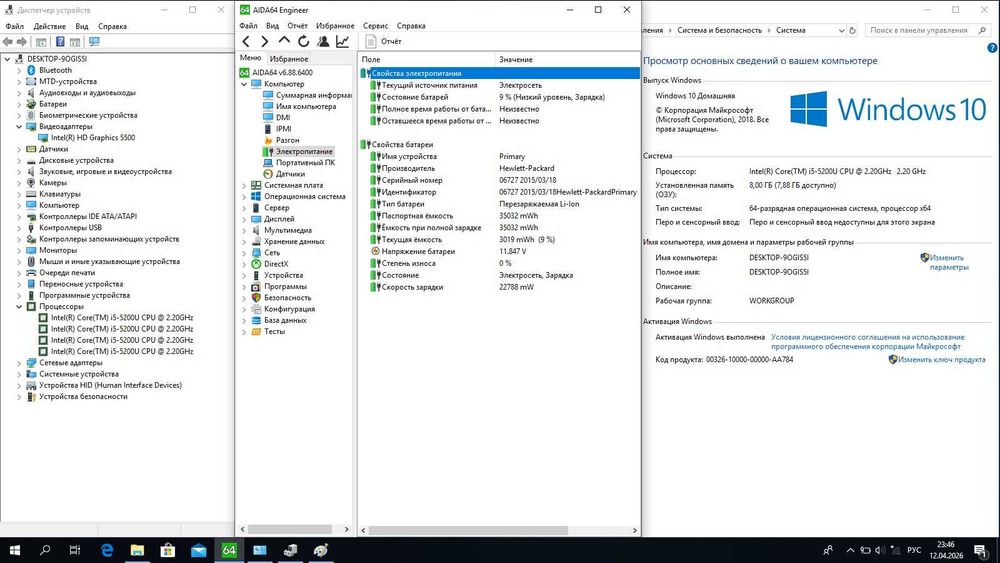Select Клавиатуры in Device Manager
This screenshot has height=563, width=1000.
pos(60,194)
